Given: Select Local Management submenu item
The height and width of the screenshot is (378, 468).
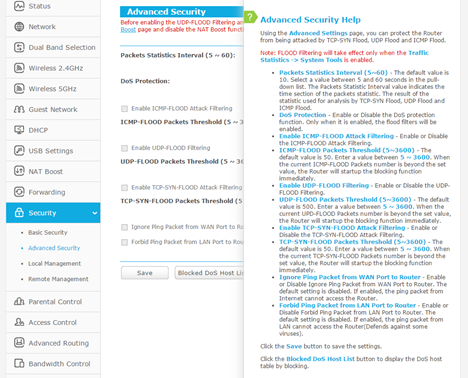Looking at the screenshot, I should pos(54,264).
